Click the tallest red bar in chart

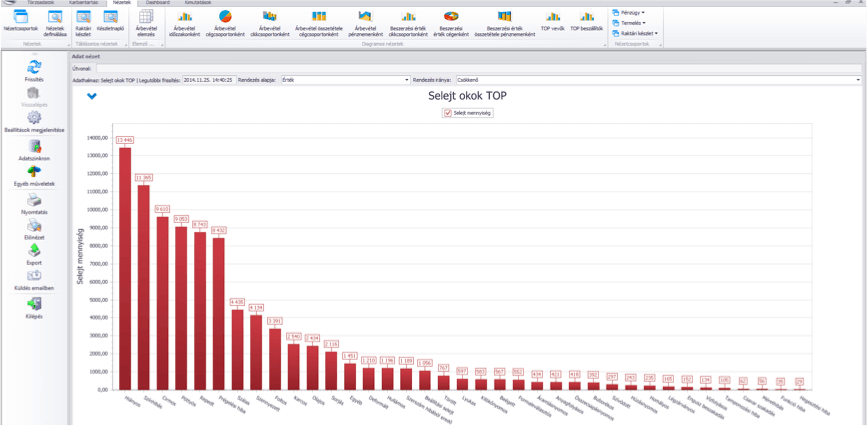125,268
